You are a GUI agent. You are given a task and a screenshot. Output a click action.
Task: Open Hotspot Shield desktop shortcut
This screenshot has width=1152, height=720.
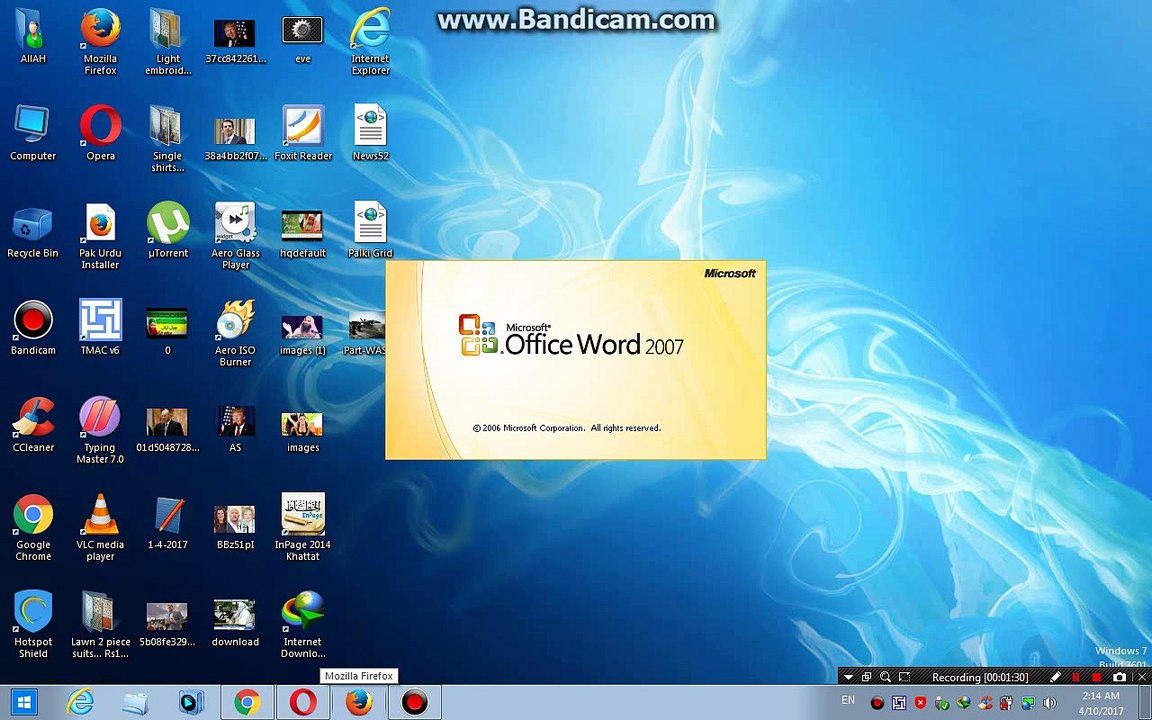tap(33, 624)
